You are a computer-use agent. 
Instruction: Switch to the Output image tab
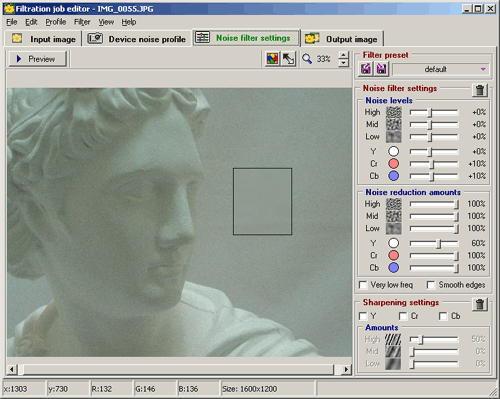[342, 39]
